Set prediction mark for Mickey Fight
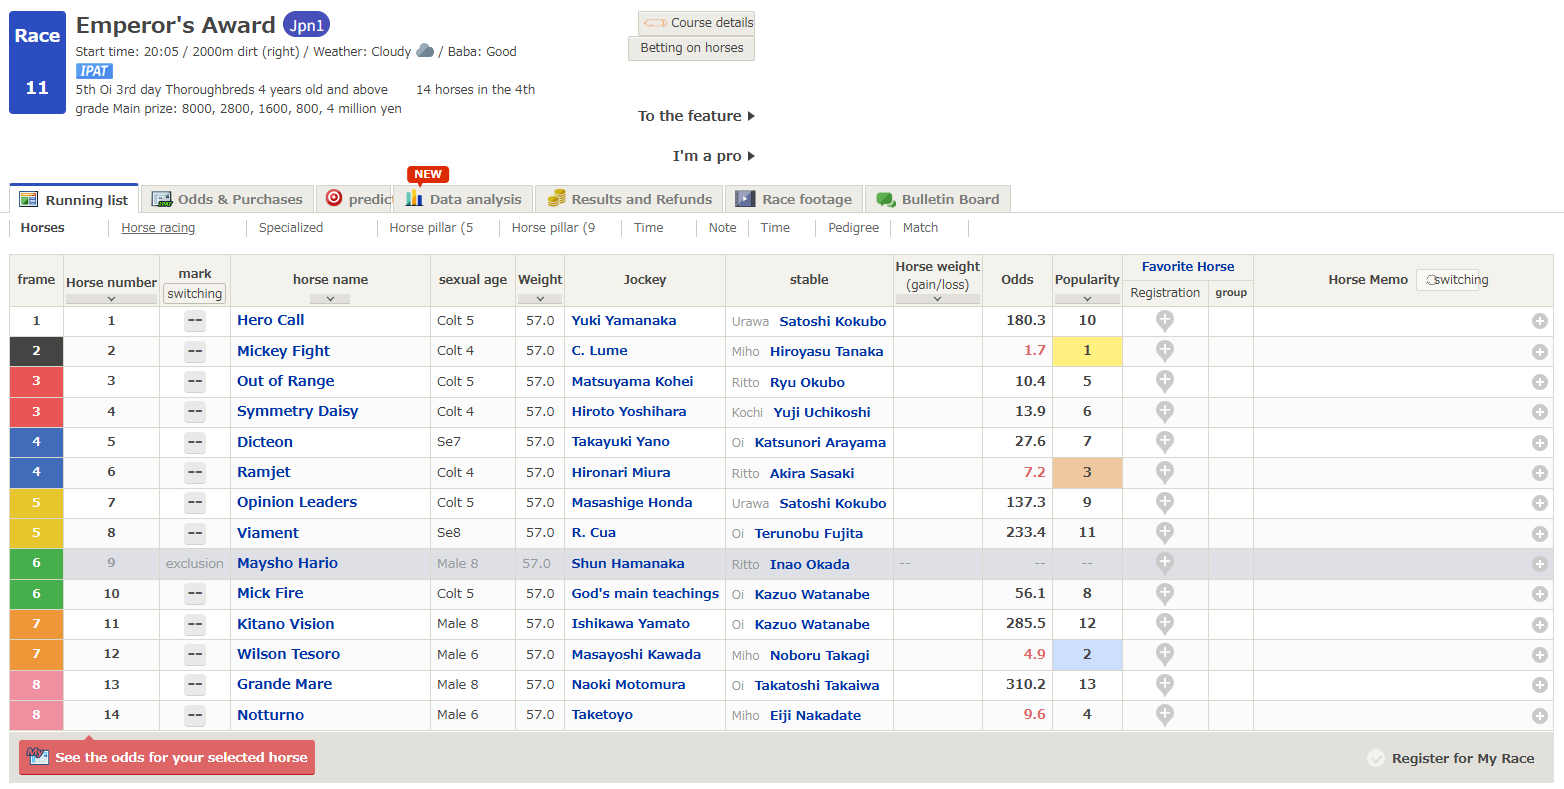Image resolution: width=1564 pixels, height=789 pixels. point(195,351)
